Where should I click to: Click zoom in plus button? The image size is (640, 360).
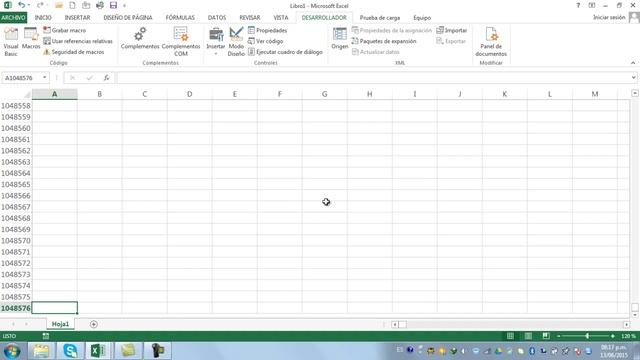pos(613,336)
